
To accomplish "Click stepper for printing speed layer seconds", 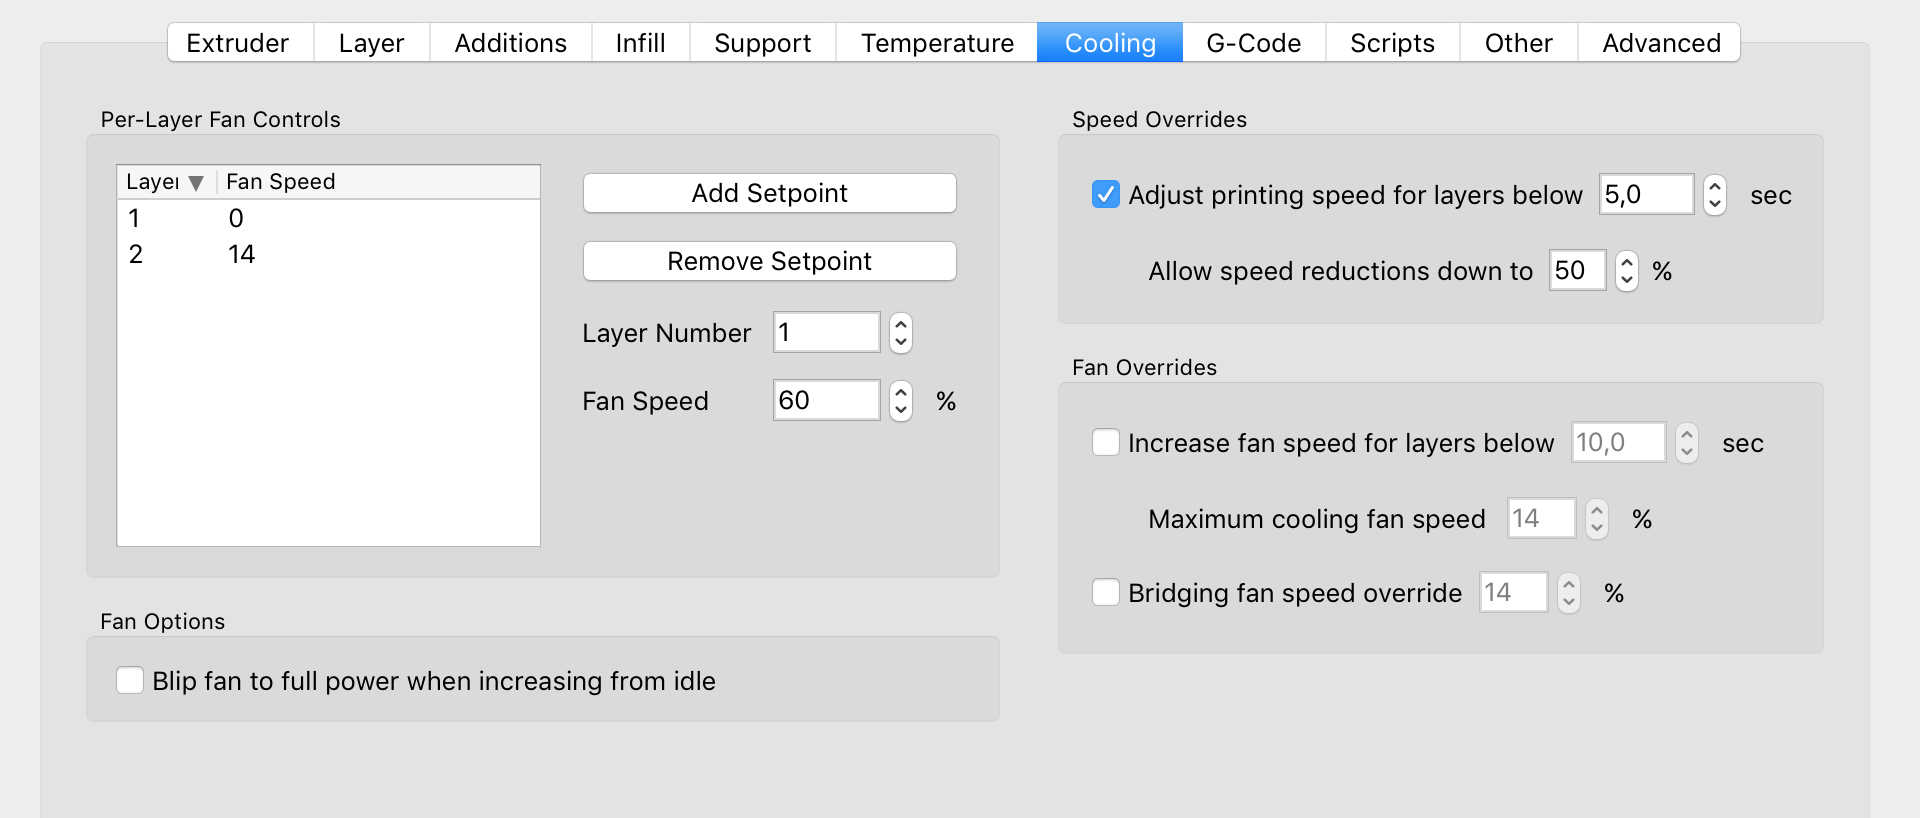I will coord(1714,194).
